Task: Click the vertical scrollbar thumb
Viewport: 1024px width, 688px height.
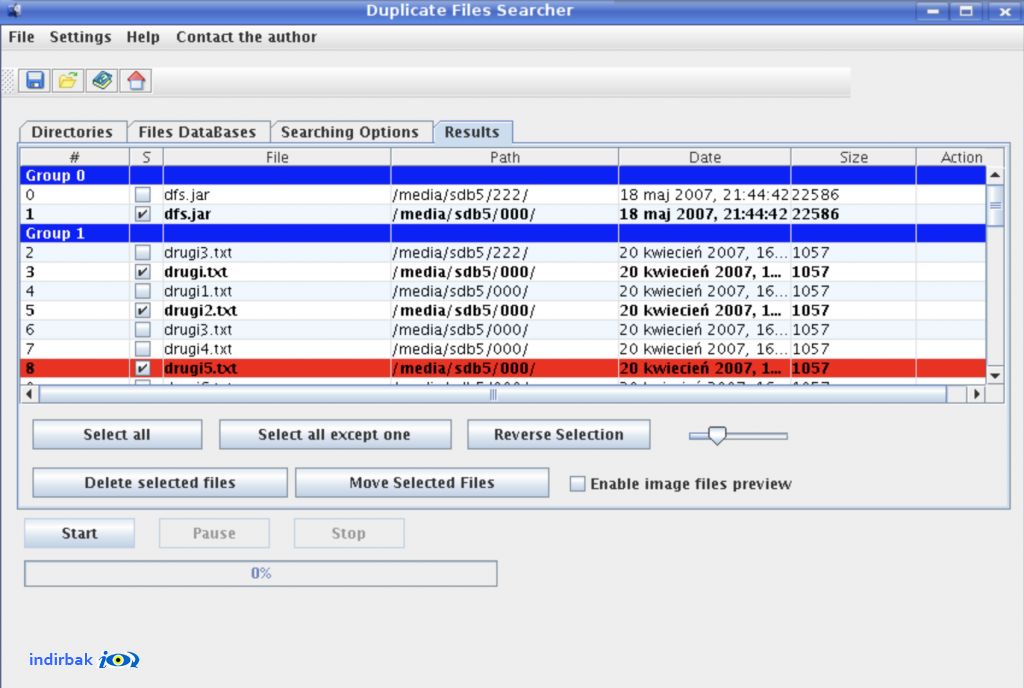Action: (x=995, y=206)
